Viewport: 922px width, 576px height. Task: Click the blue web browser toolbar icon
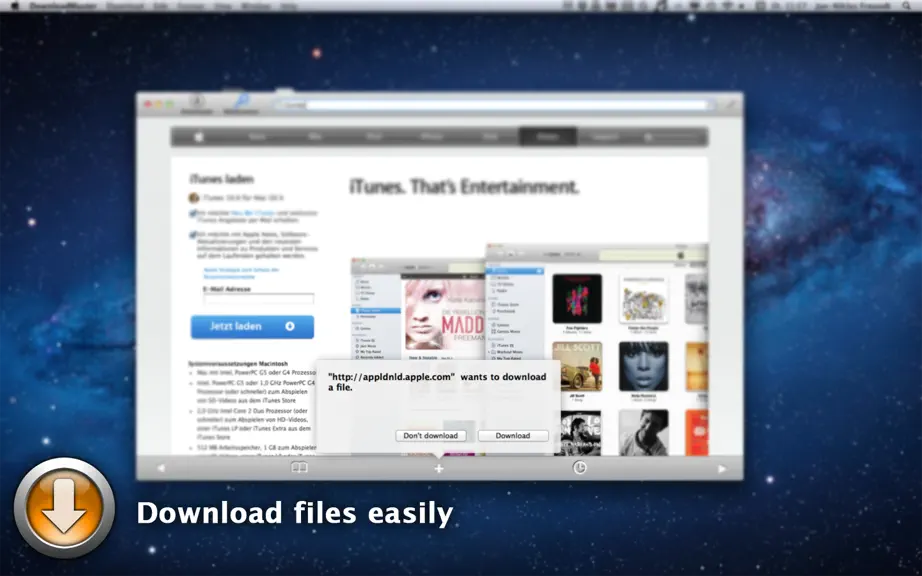[x=241, y=103]
